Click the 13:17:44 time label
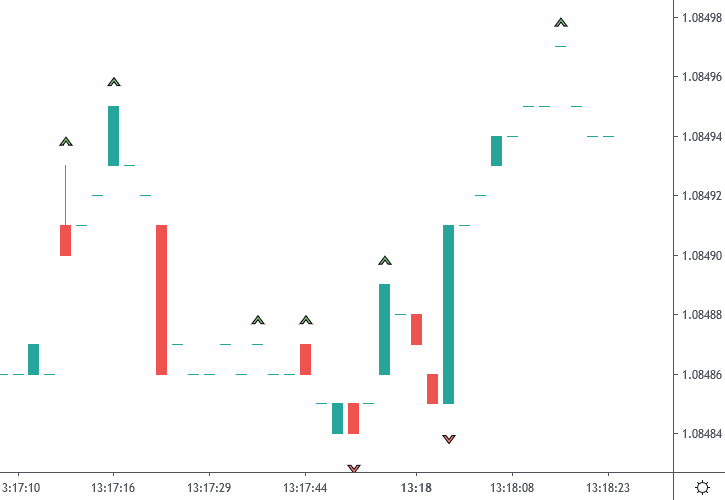 point(305,487)
